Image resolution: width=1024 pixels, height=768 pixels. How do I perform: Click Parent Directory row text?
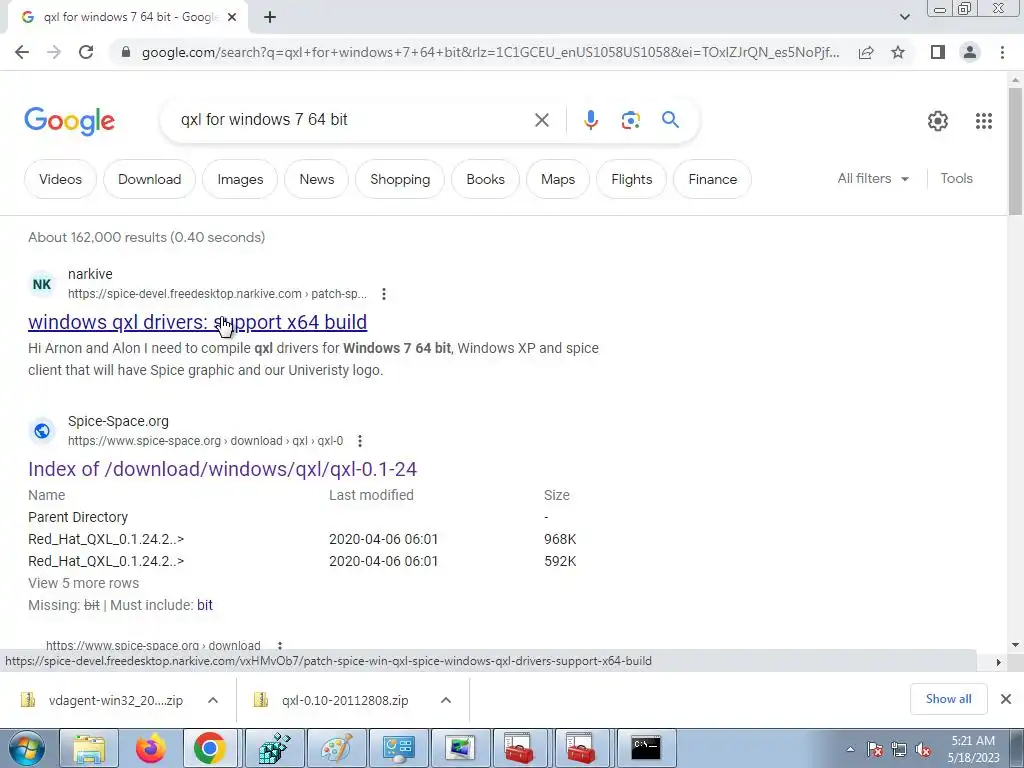(78, 517)
